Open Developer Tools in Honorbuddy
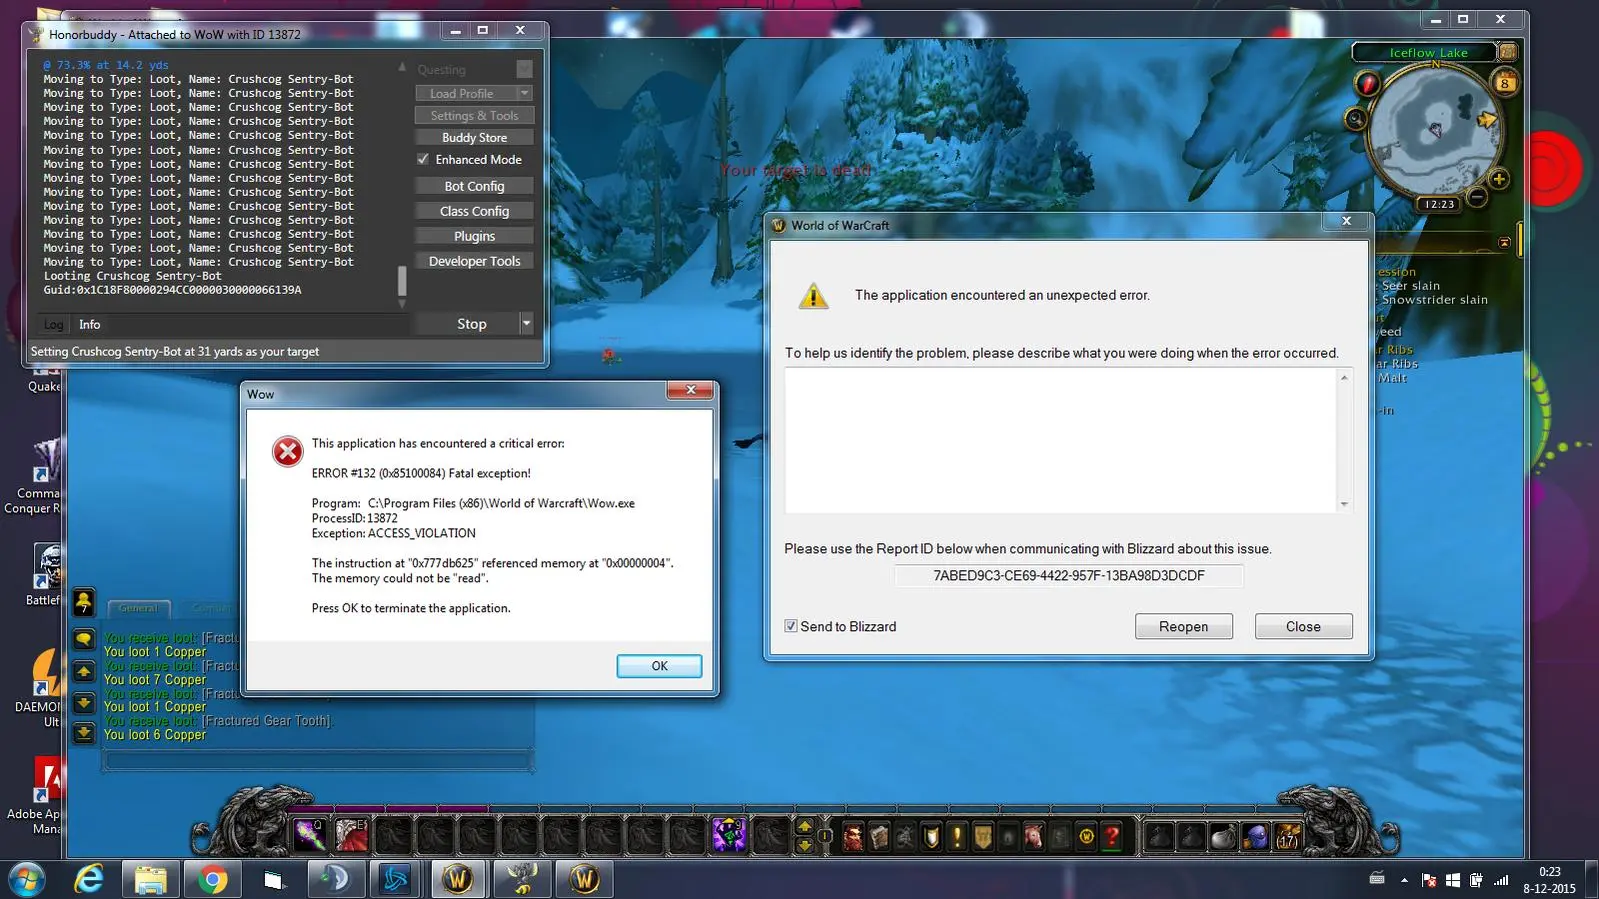This screenshot has height=899, width=1599. (474, 261)
